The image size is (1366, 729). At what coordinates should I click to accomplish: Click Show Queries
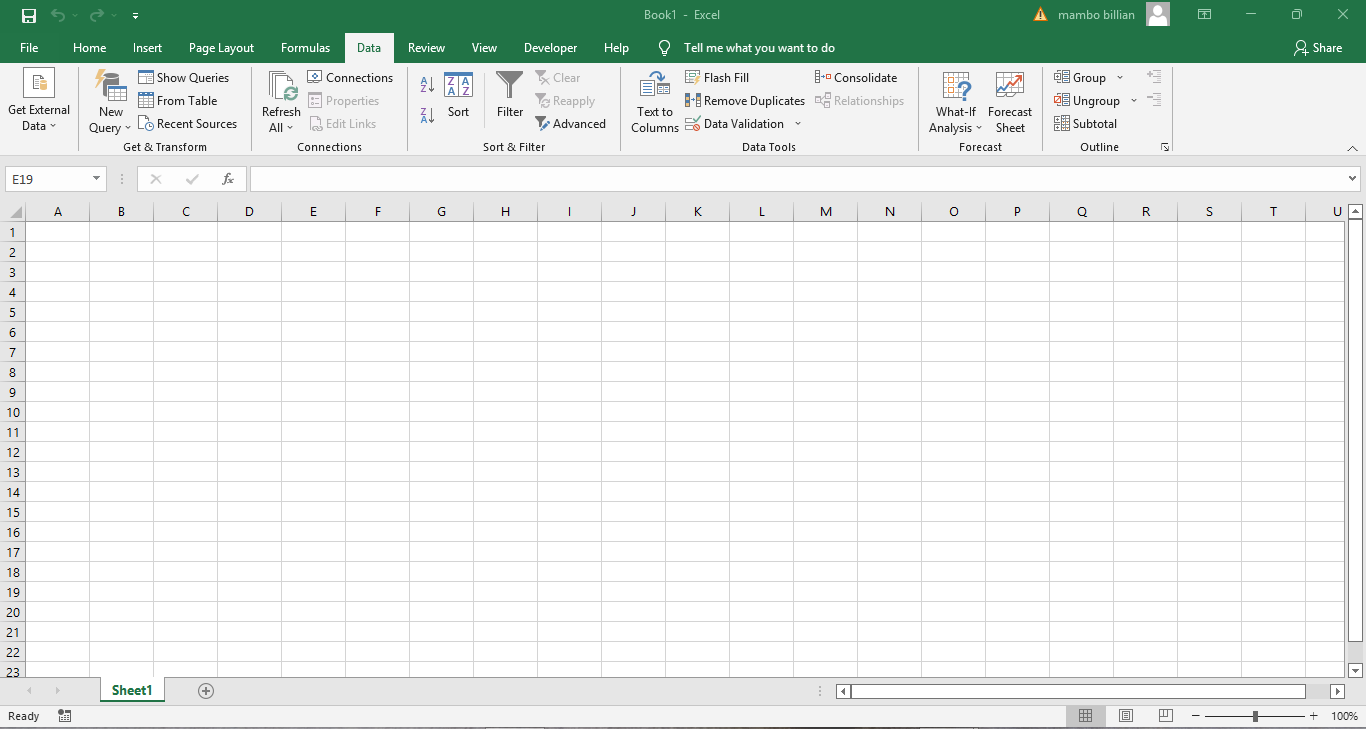[184, 78]
